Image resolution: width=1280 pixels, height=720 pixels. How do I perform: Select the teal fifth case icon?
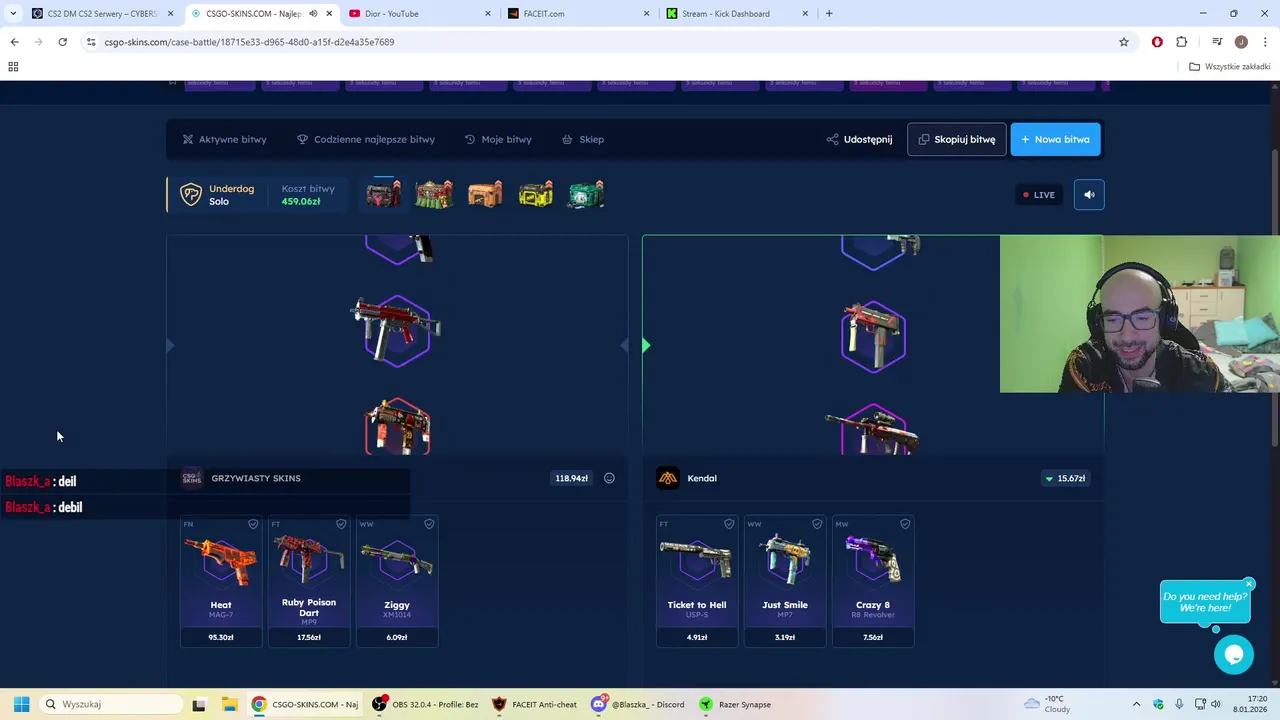coord(586,193)
